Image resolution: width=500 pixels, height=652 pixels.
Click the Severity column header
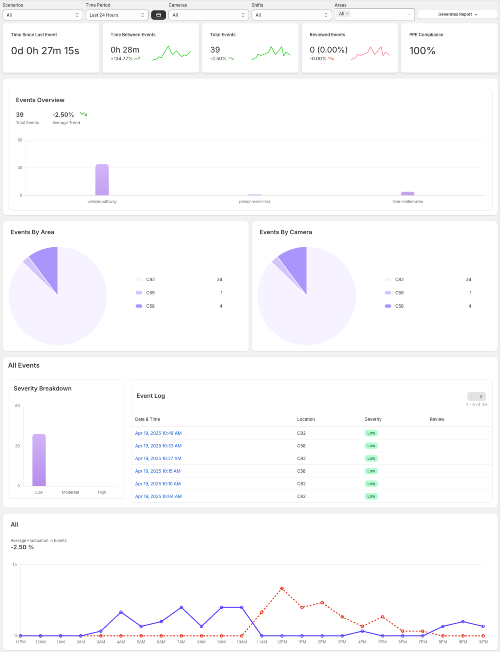click(373, 419)
